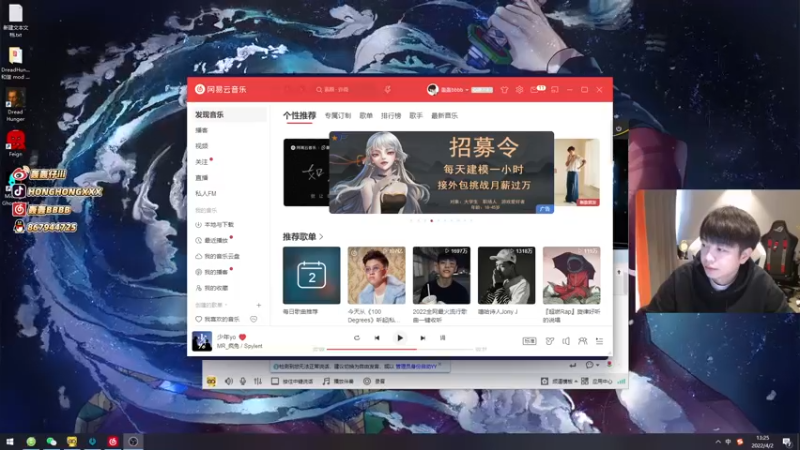800x450 pixels.
Task: Open the sound effects icon
Action: (549, 341)
